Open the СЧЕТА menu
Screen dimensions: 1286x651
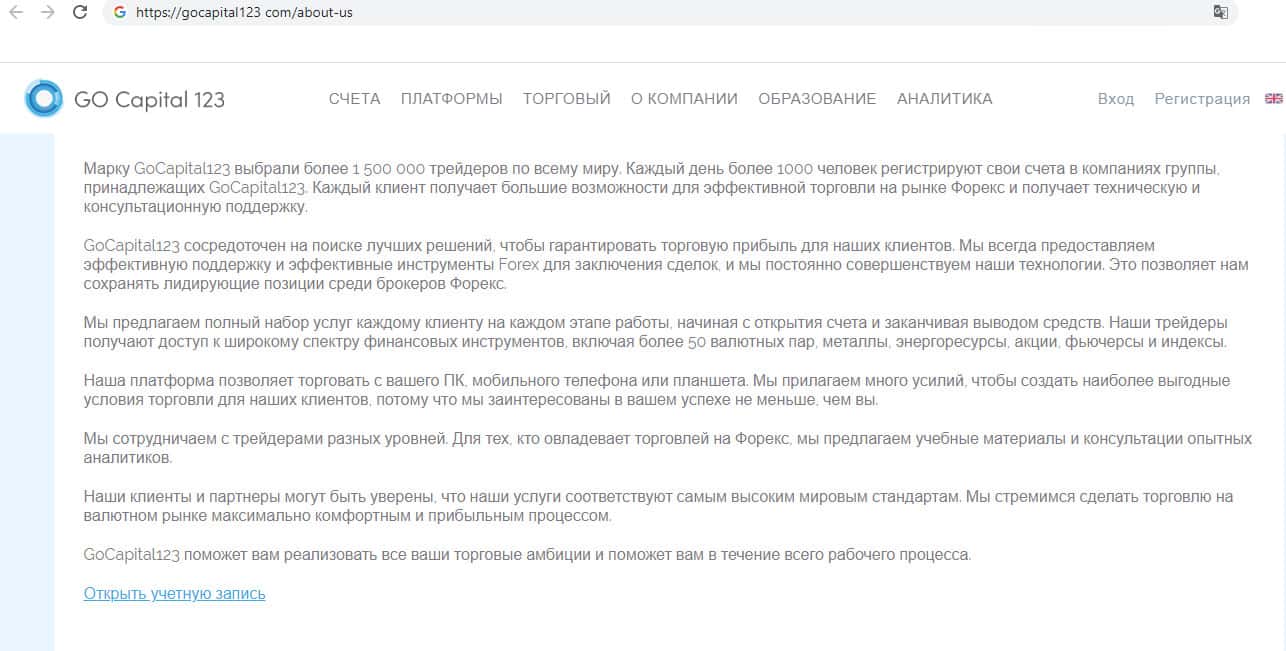354,99
